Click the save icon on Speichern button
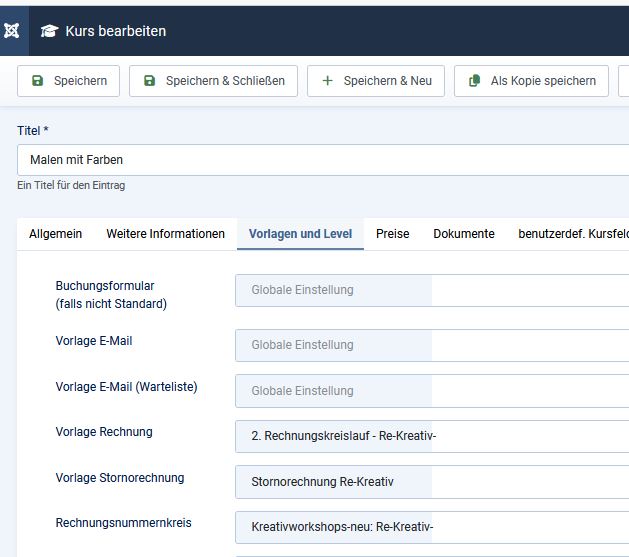 38,81
